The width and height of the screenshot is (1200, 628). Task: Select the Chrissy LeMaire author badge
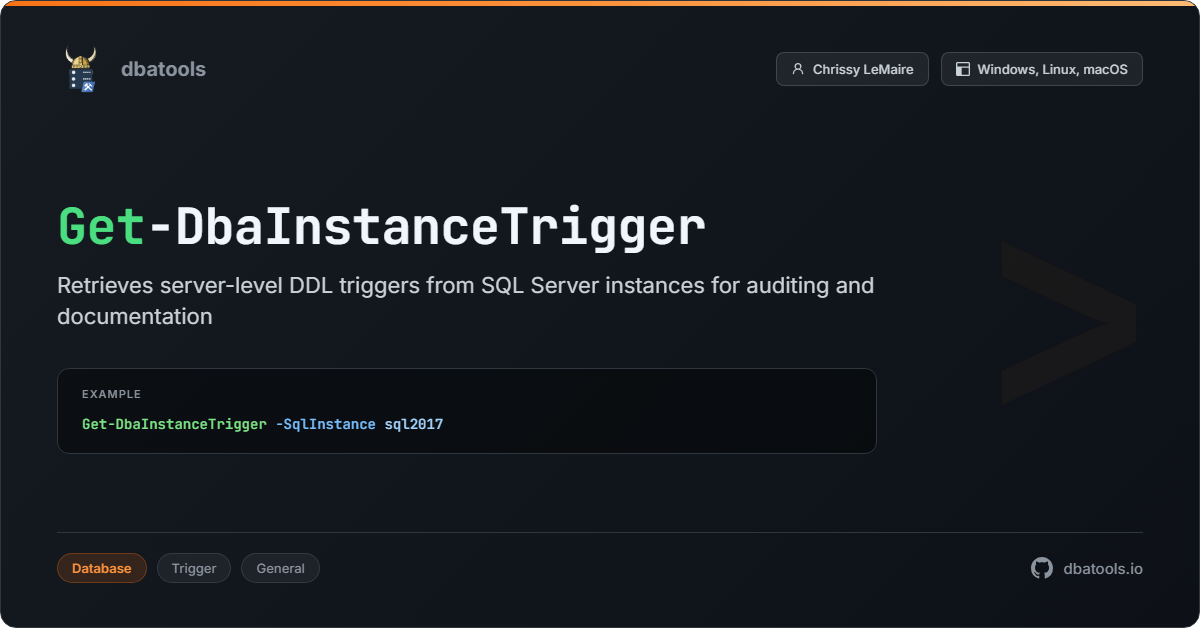(x=852, y=69)
